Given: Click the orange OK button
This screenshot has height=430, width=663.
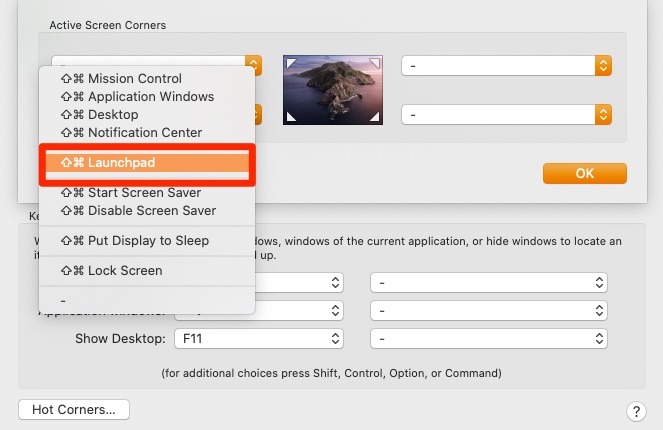Looking at the screenshot, I should (x=585, y=173).
